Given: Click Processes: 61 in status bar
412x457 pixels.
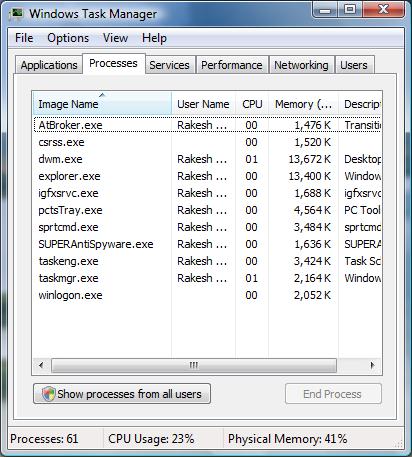Looking at the screenshot, I should 44,439.
